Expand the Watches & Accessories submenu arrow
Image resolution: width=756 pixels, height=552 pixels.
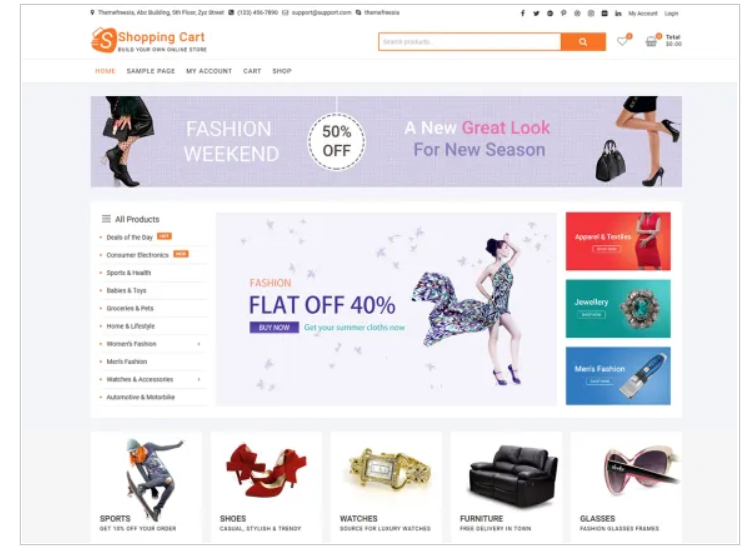point(199,379)
